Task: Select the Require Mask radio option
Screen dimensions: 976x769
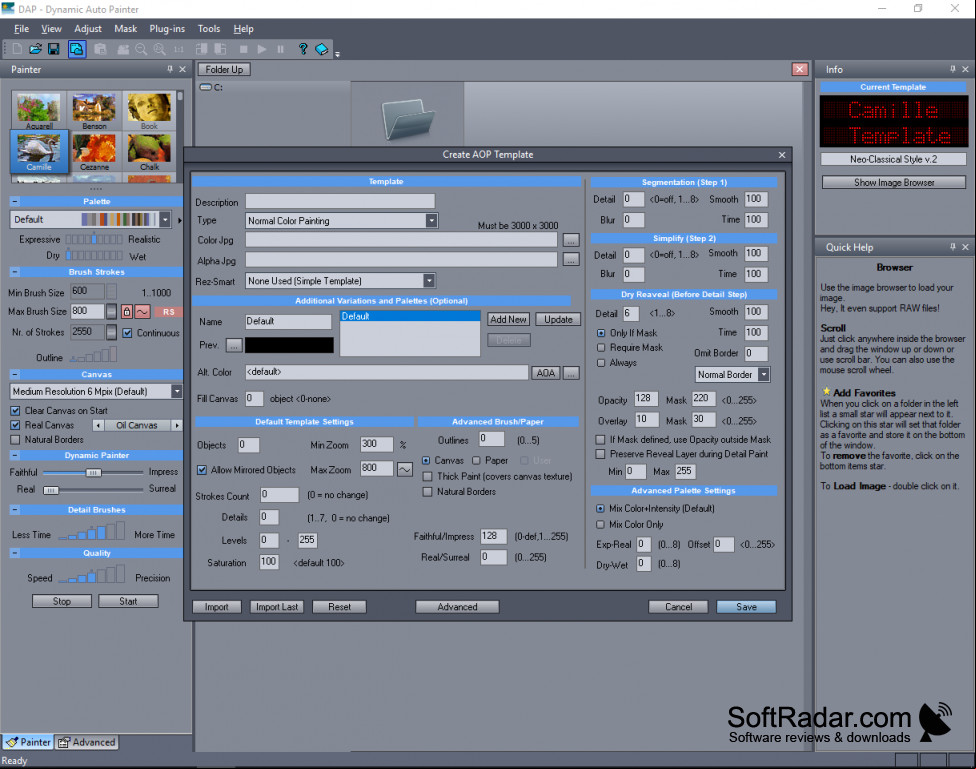Action: tap(601, 347)
